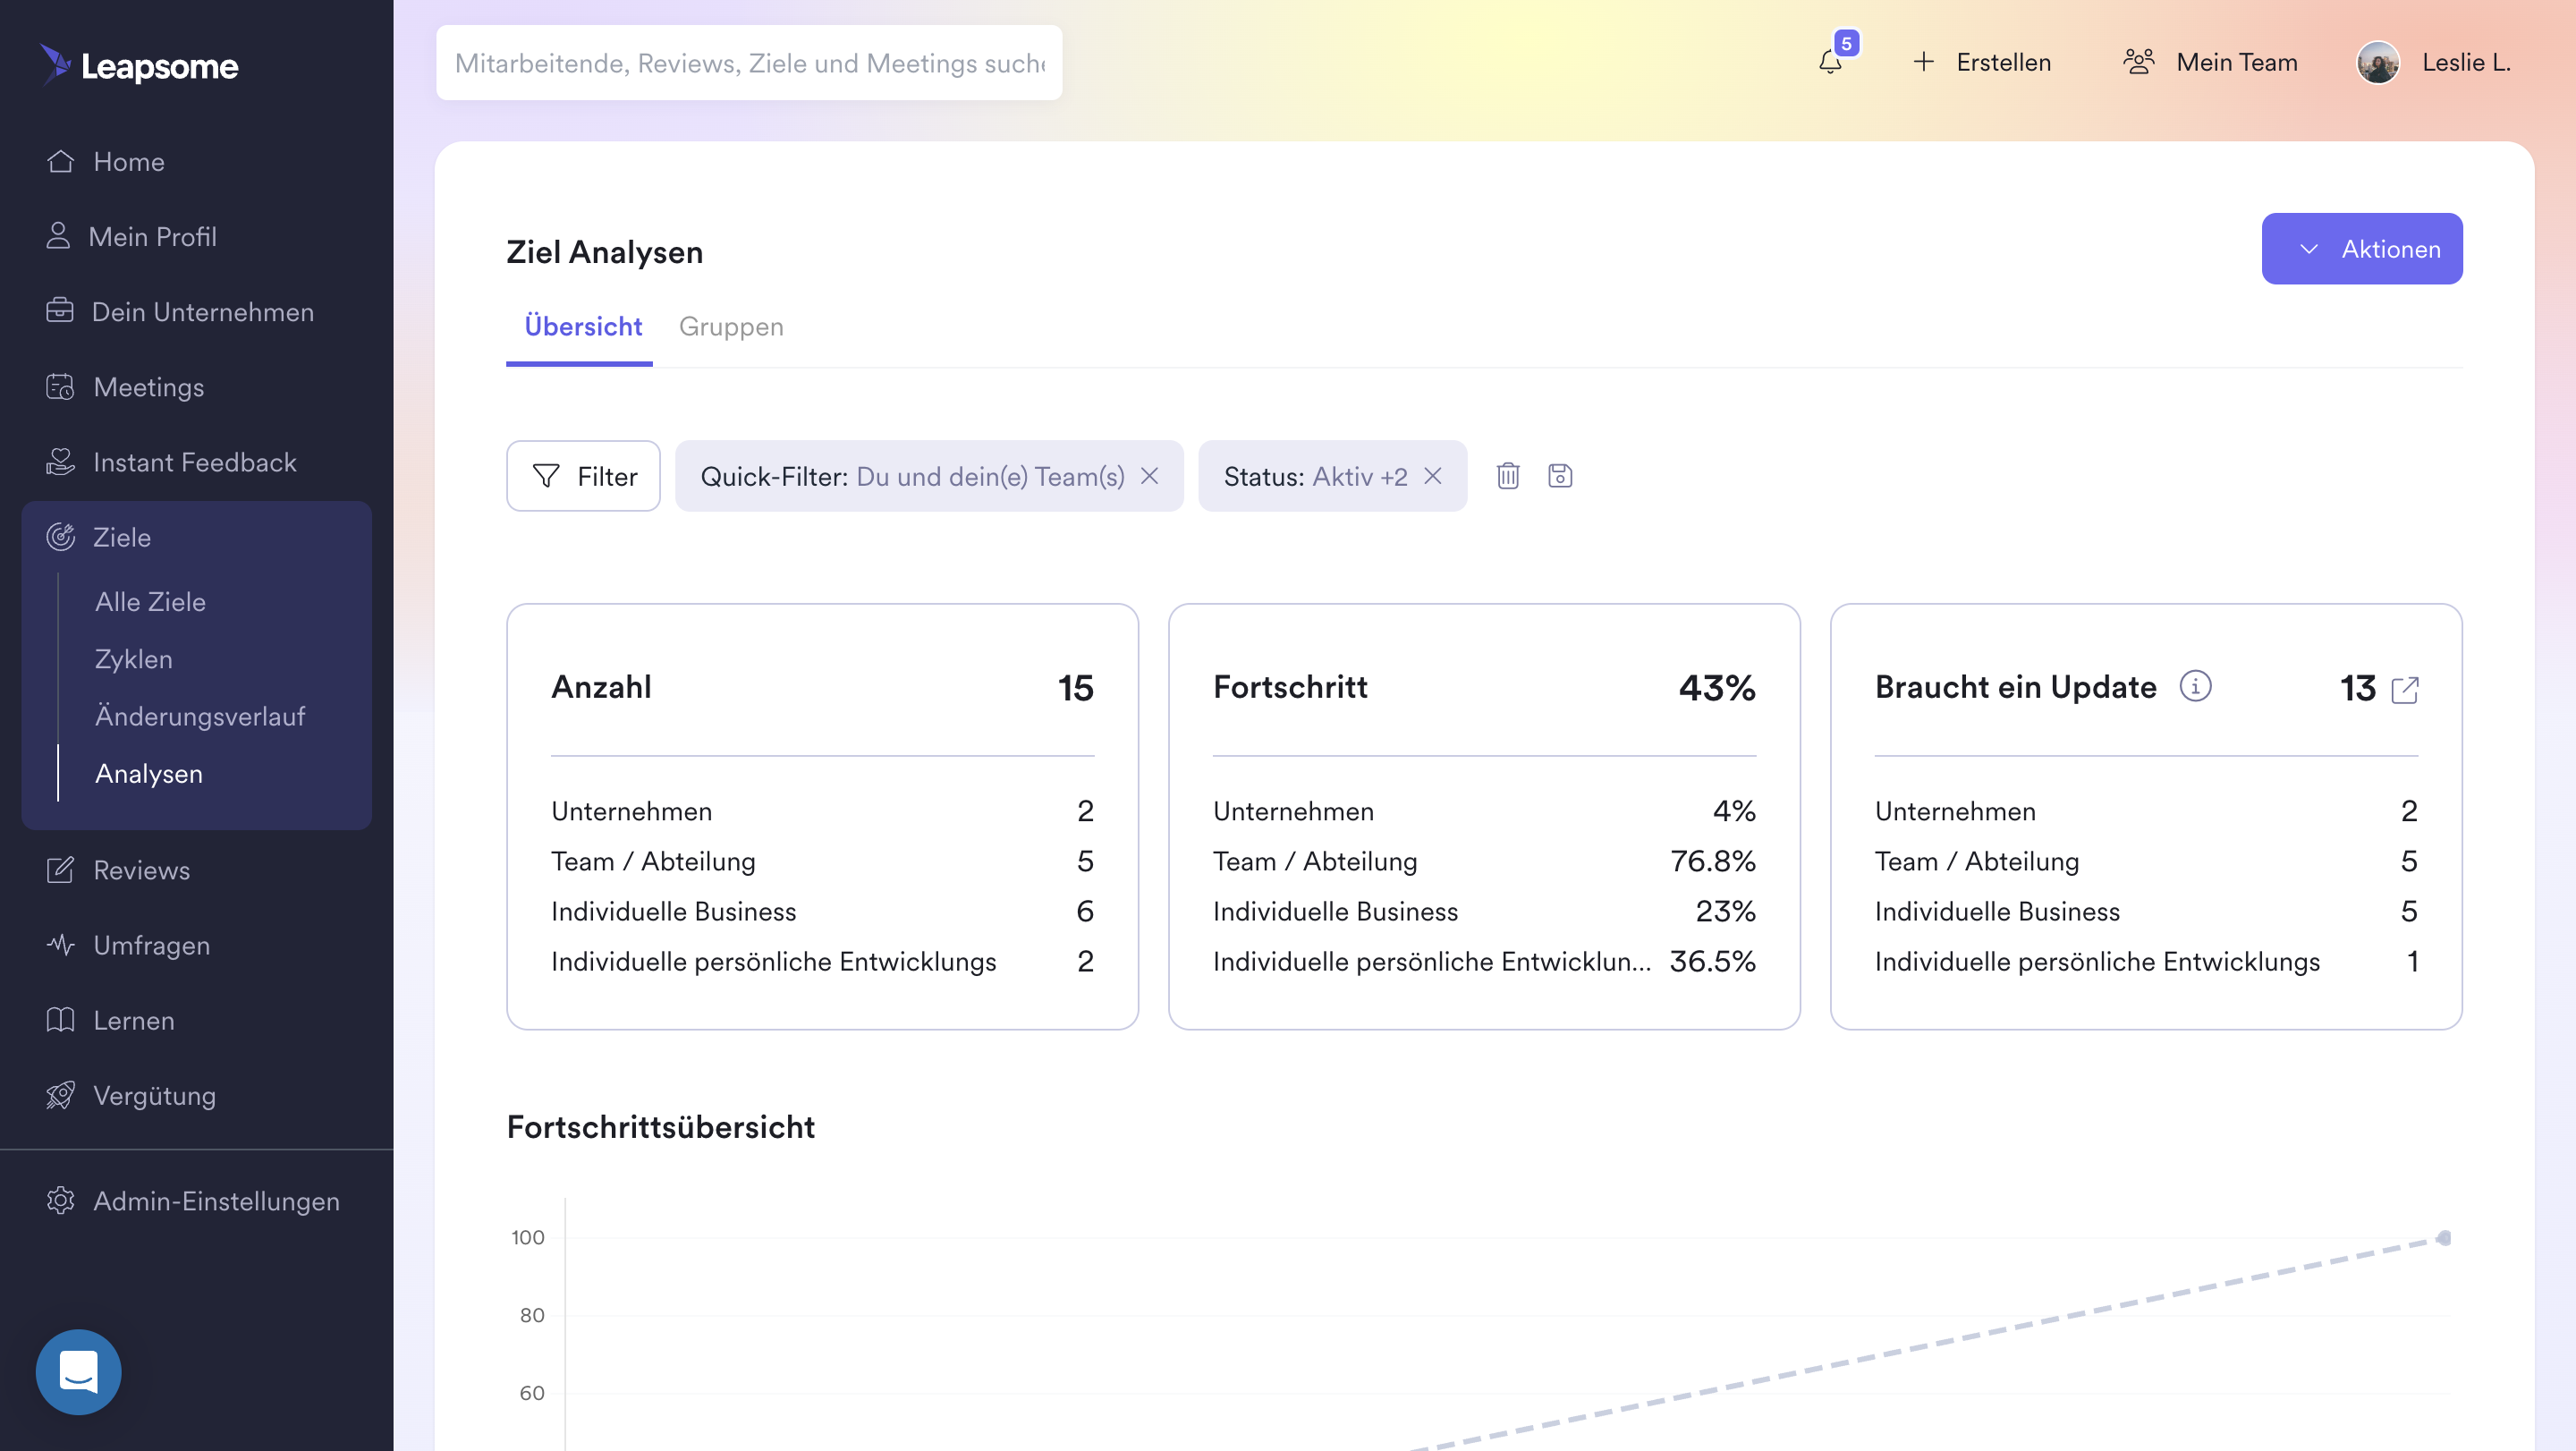This screenshot has height=1451, width=2576.
Task: Click the Vergütung rocket icon
Action: 60,1095
